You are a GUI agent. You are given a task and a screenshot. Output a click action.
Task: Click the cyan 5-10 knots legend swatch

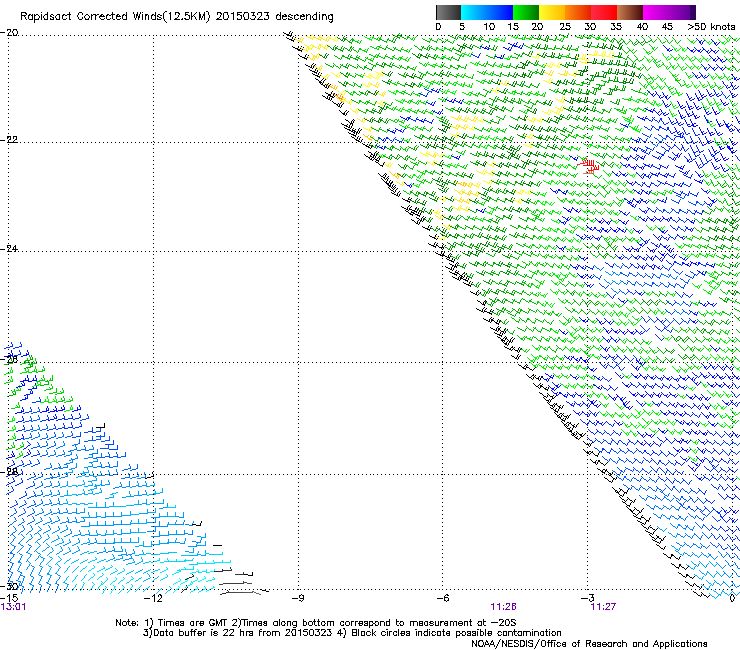tap(474, 12)
